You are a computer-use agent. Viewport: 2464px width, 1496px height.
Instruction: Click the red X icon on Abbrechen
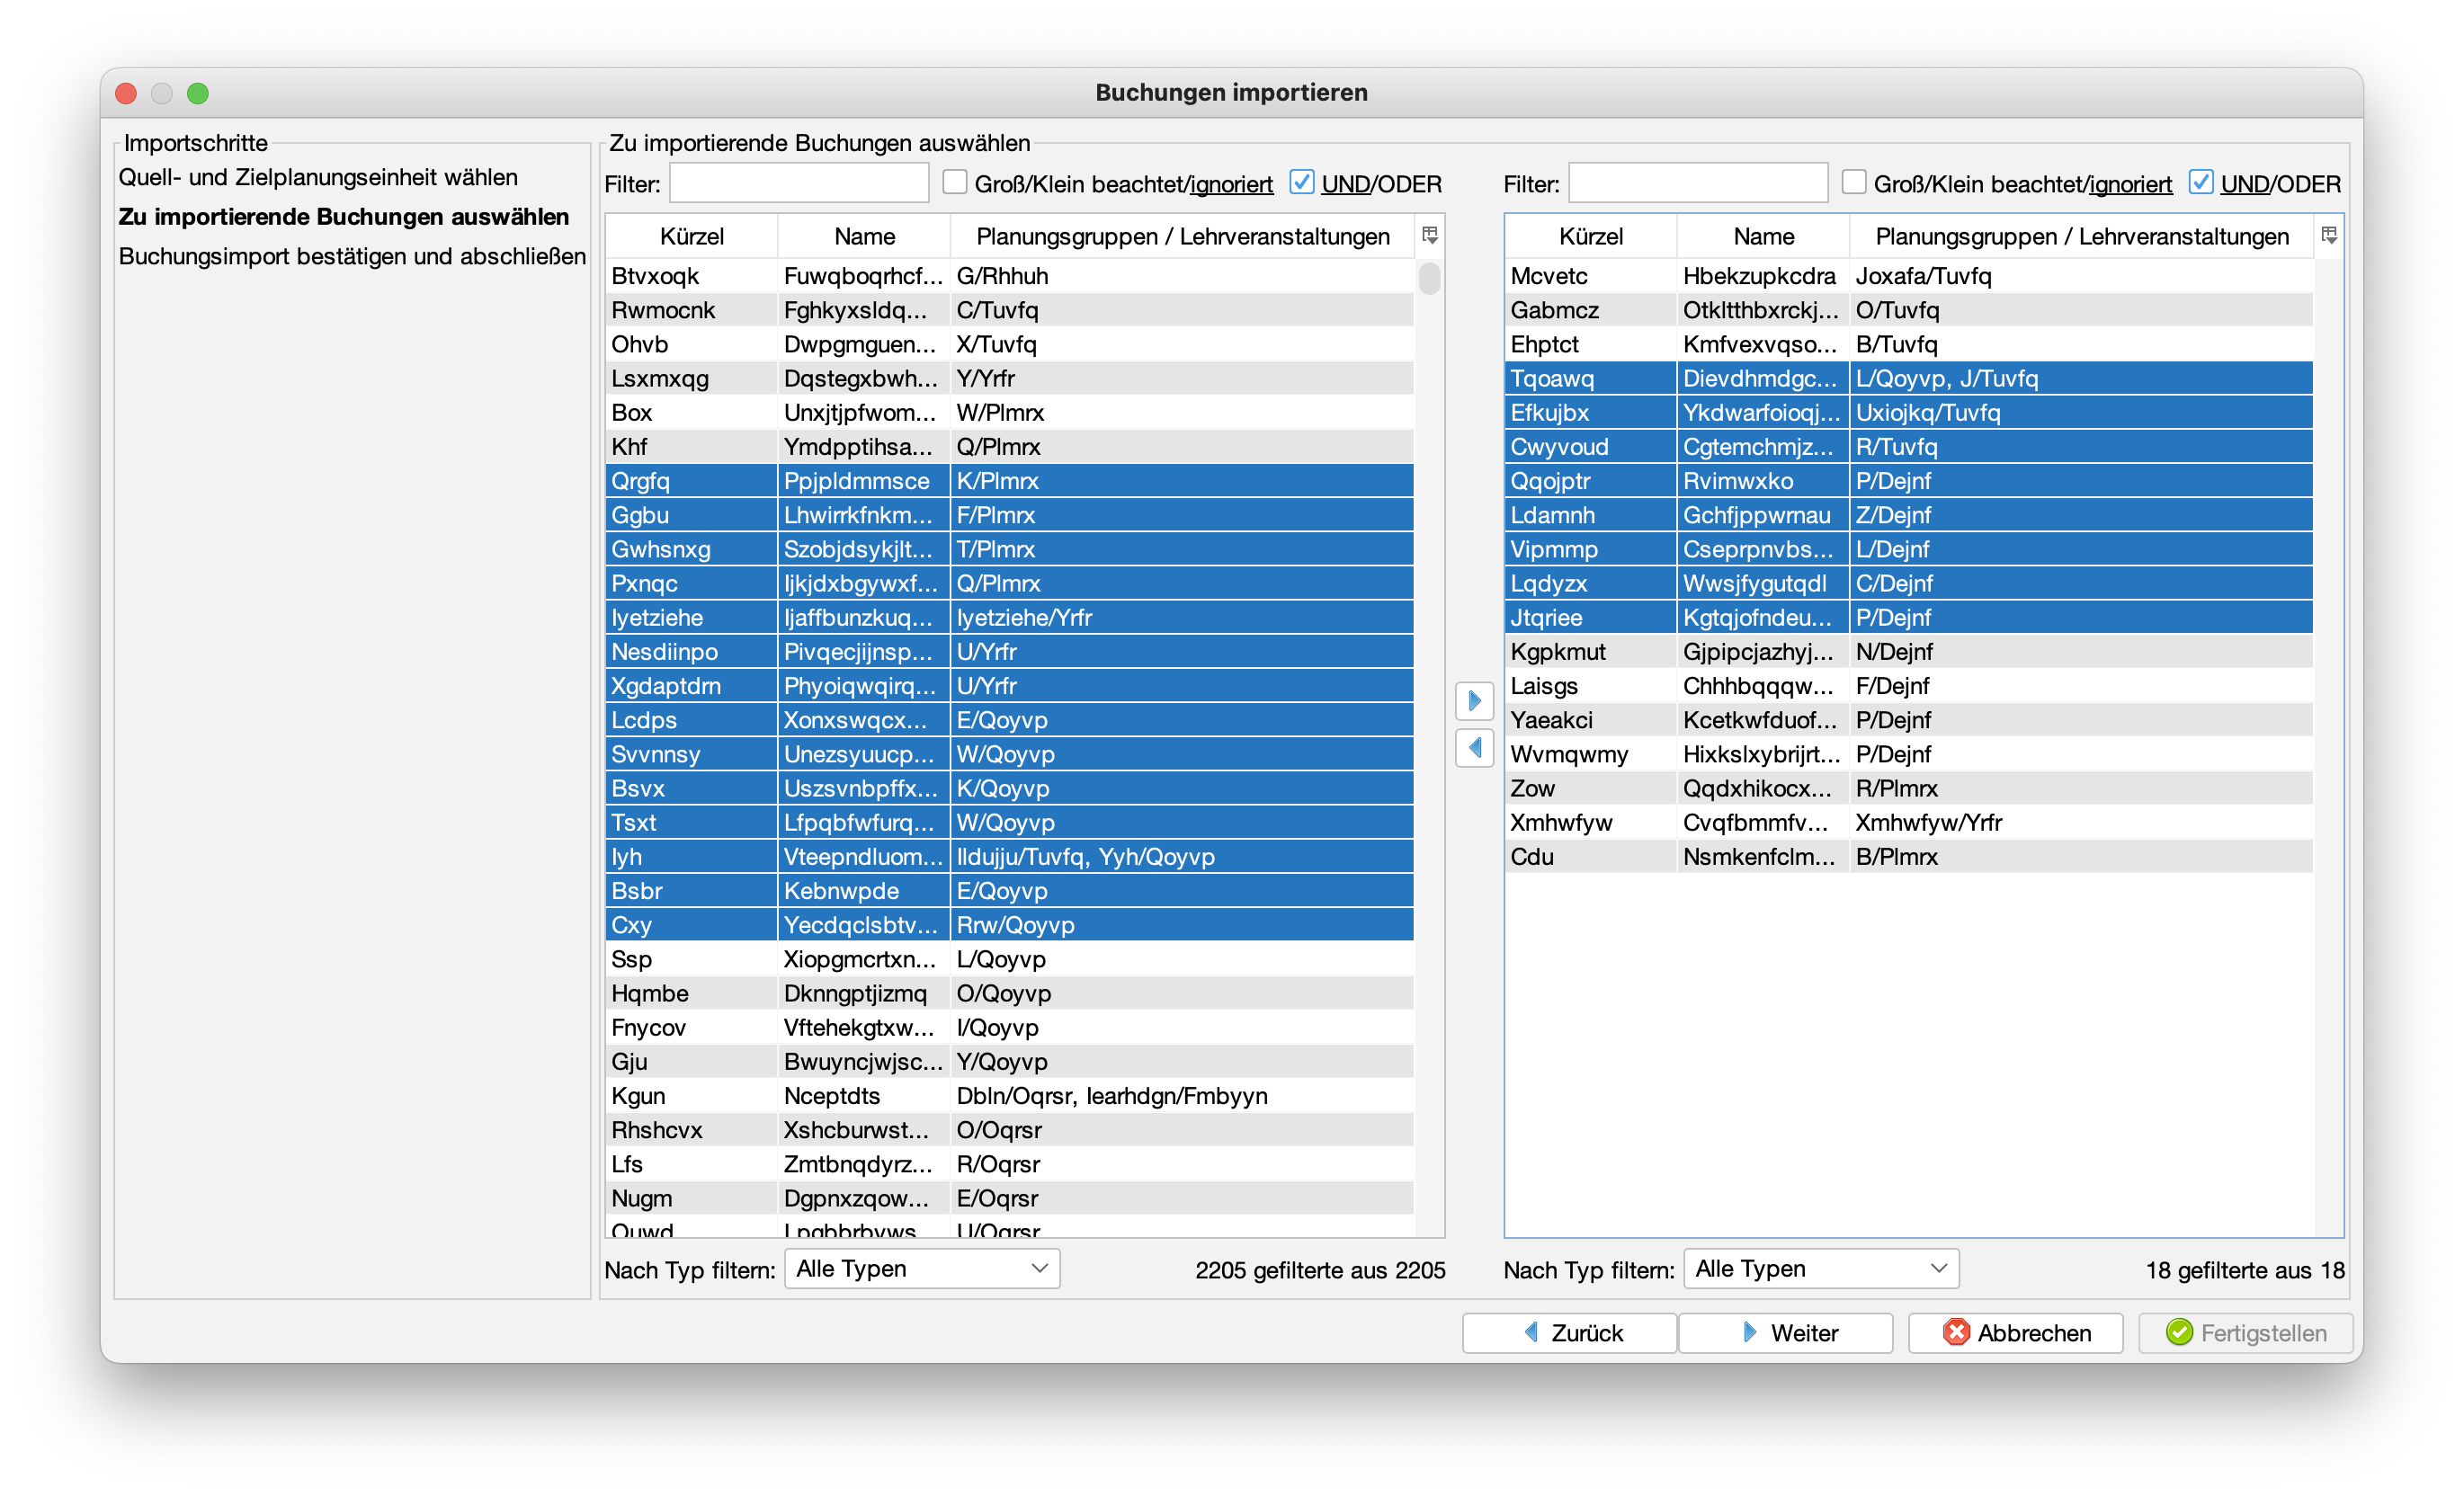pyautogui.click(x=1955, y=1332)
